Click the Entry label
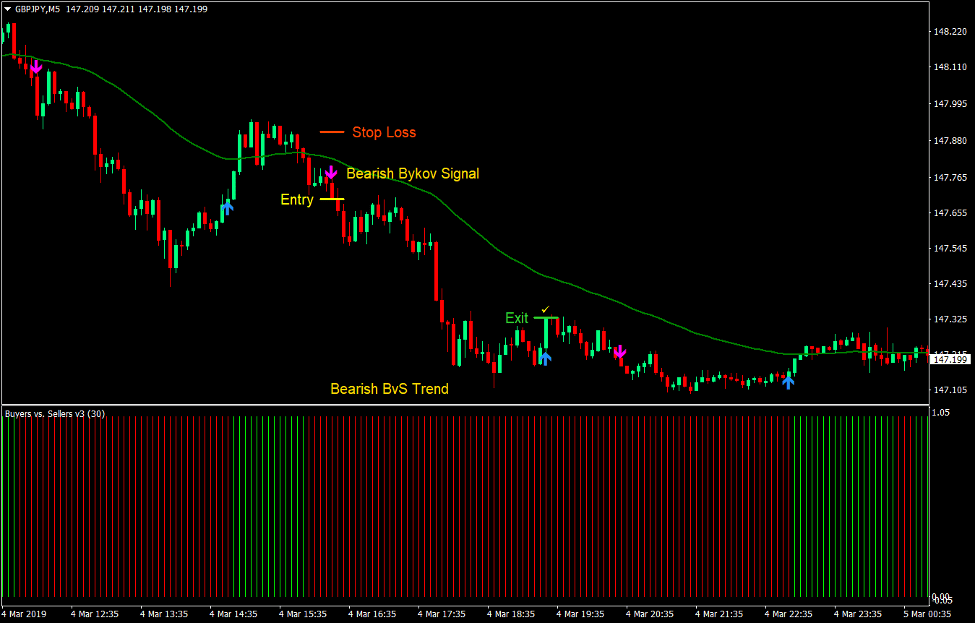This screenshot has width=977, height=625. click(x=297, y=199)
